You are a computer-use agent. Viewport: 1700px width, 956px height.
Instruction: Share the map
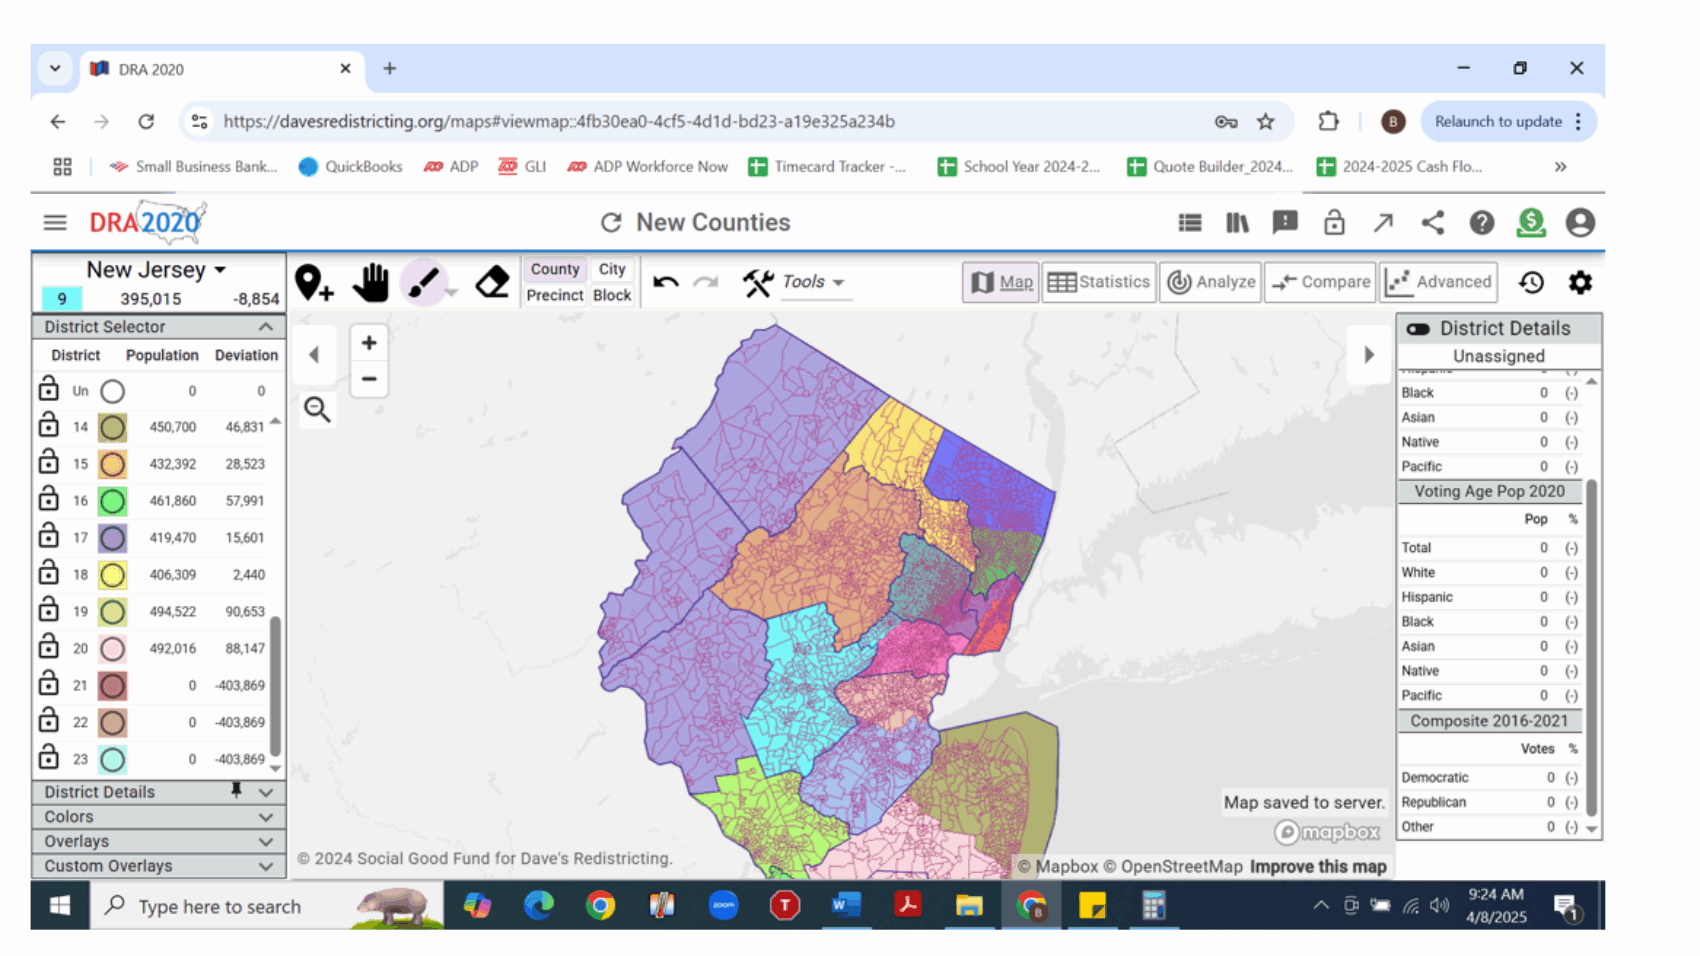point(1432,222)
